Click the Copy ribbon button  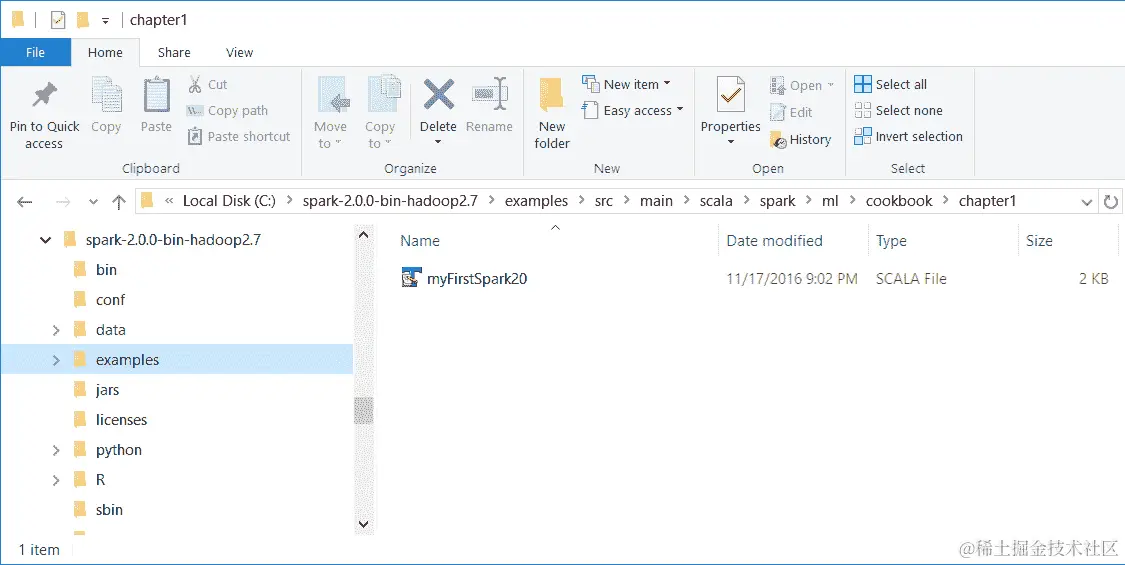(x=106, y=106)
